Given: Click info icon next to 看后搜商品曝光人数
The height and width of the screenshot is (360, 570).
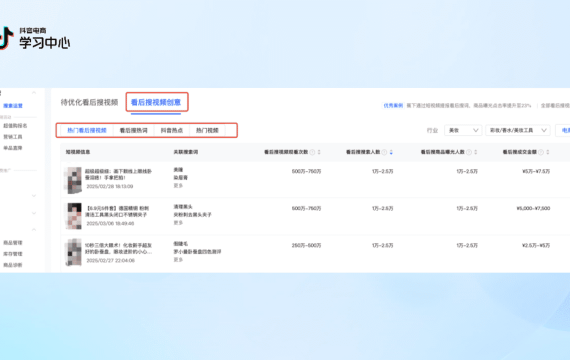Looking at the screenshot, I should click(469, 152).
